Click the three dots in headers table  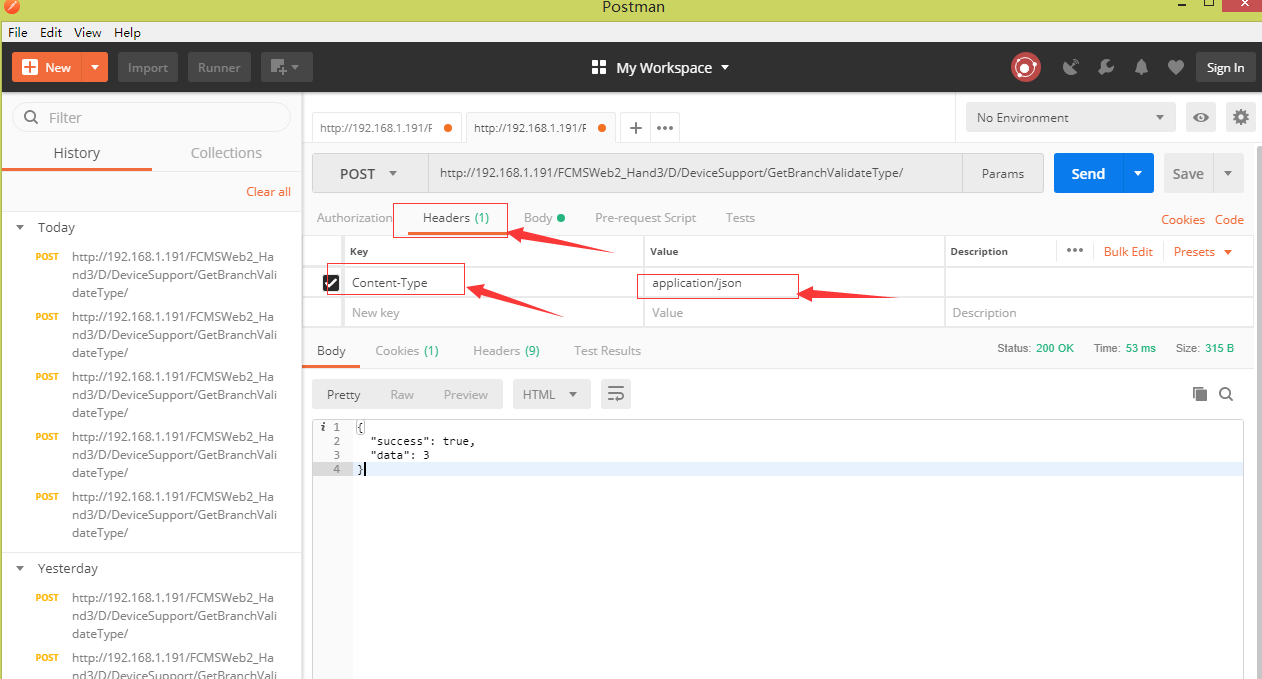coord(1075,251)
